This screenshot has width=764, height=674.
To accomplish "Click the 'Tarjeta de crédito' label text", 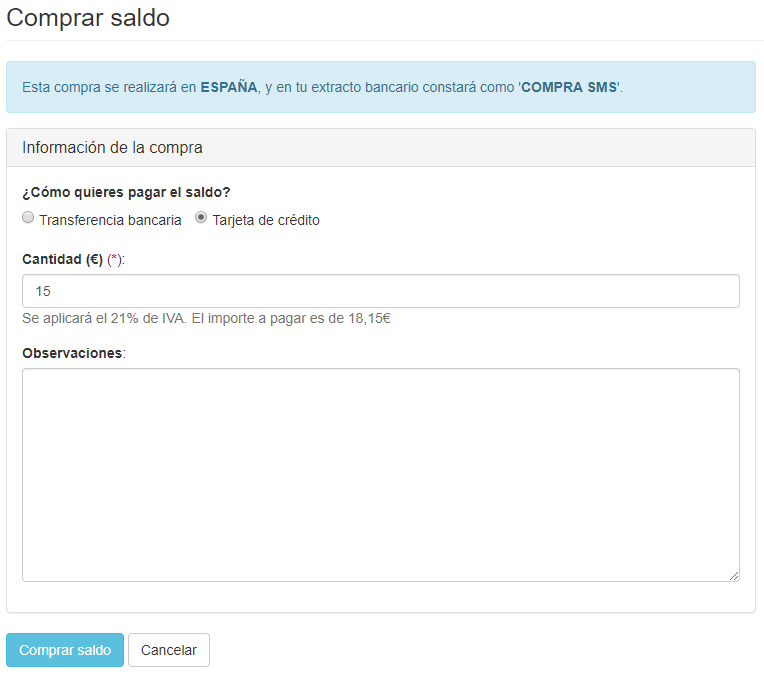I will 266,220.
